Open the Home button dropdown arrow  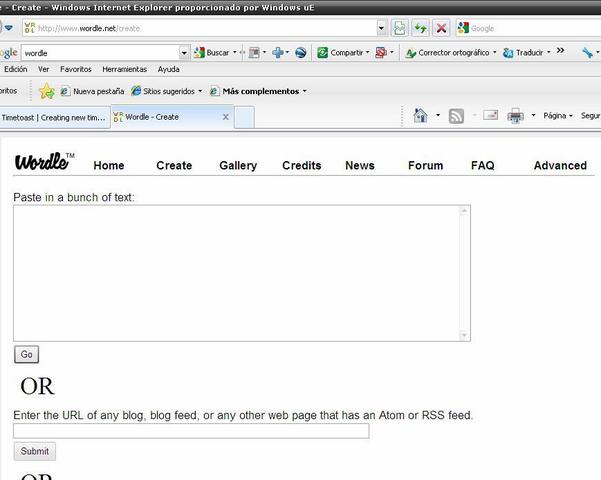coord(438,115)
